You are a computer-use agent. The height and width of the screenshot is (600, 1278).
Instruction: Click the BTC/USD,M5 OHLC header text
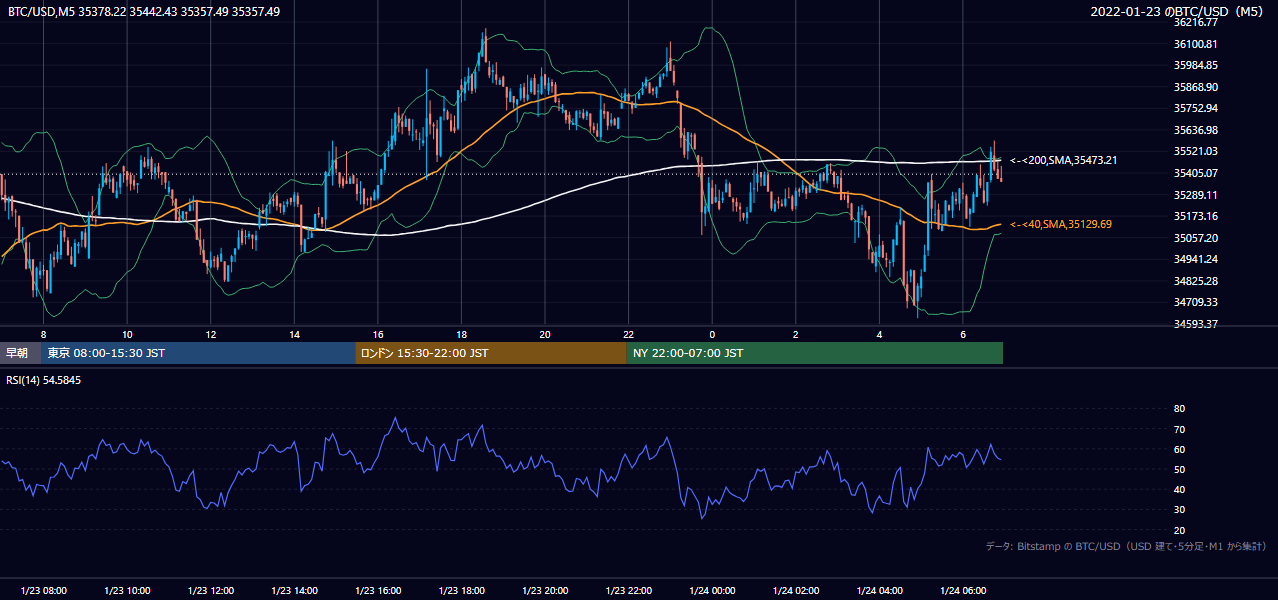144,12
